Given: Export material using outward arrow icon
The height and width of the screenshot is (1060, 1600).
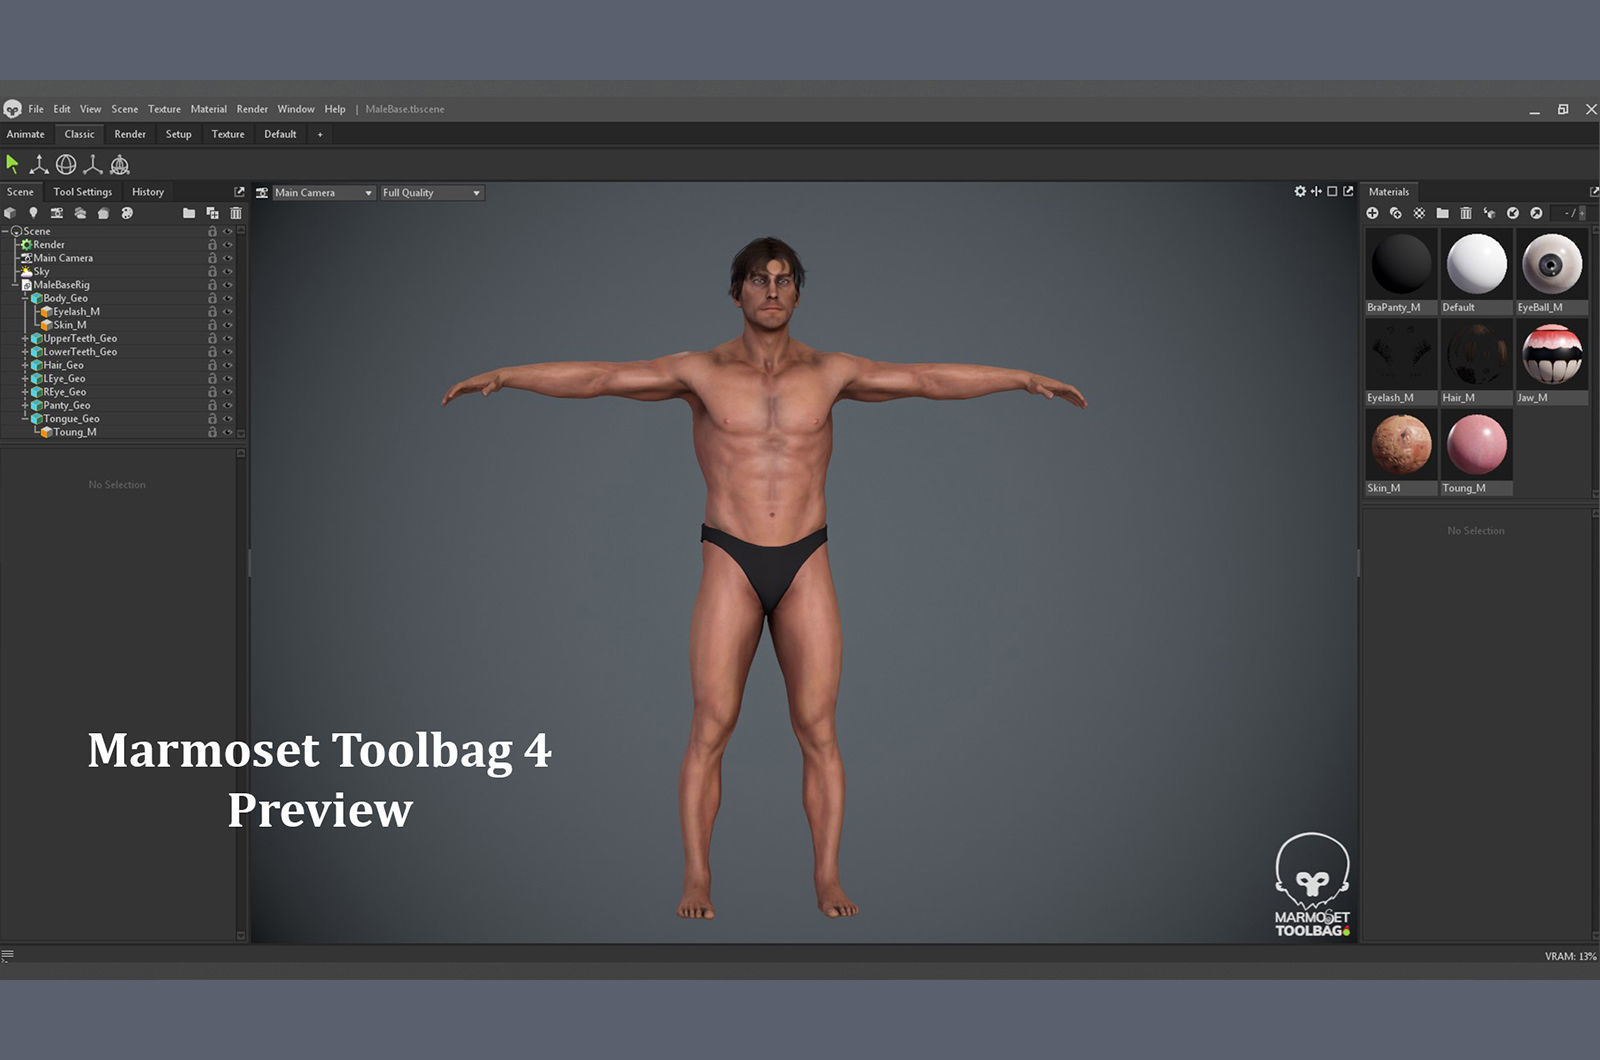Looking at the screenshot, I should (x=1536, y=213).
